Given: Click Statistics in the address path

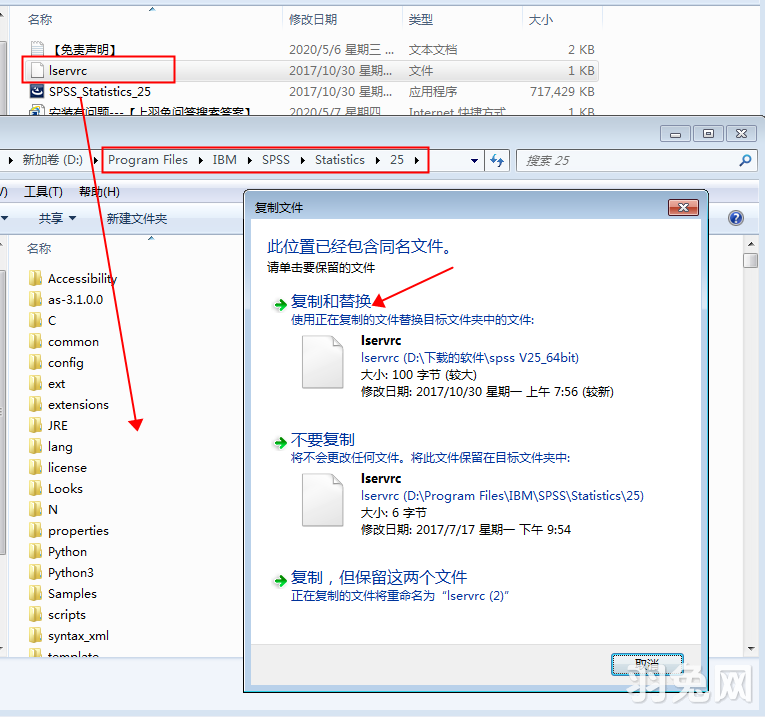Looking at the screenshot, I should click(340, 159).
